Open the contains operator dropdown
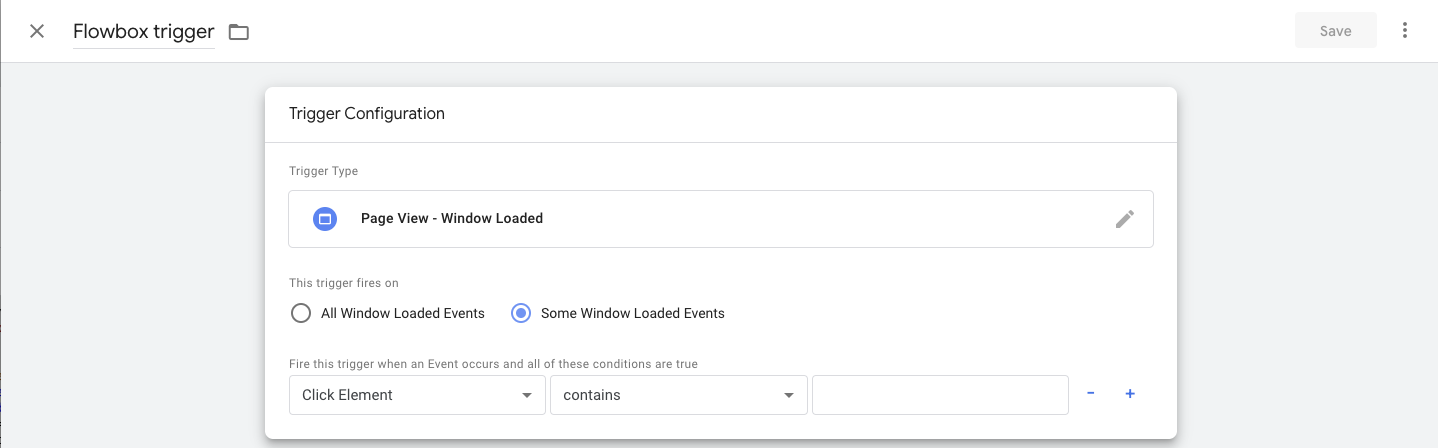1438x448 pixels. point(678,395)
